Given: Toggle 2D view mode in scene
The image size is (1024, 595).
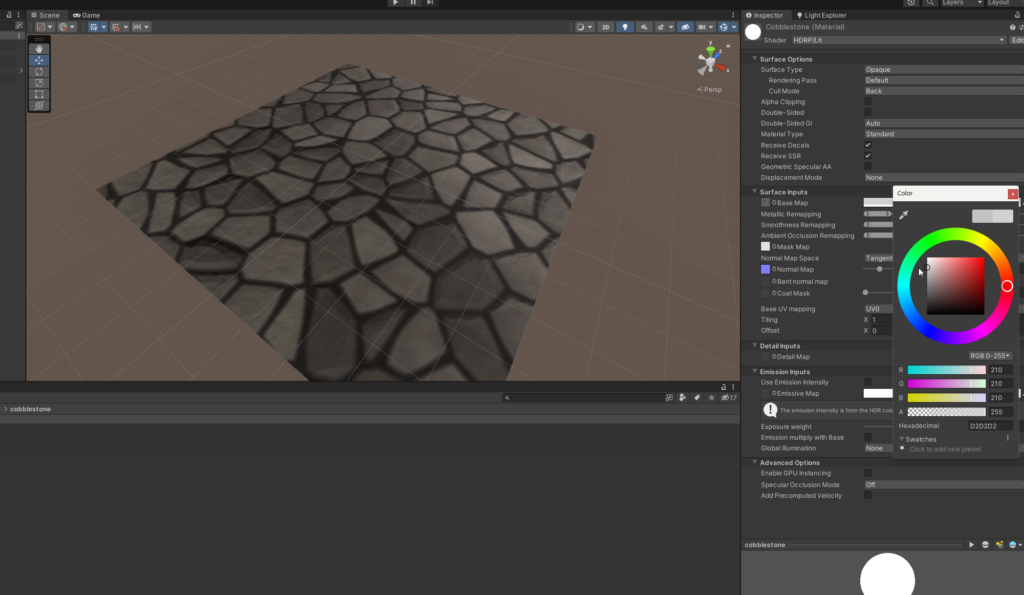Looking at the screenshot, I should pyautogui.click(x=604, y=27).
